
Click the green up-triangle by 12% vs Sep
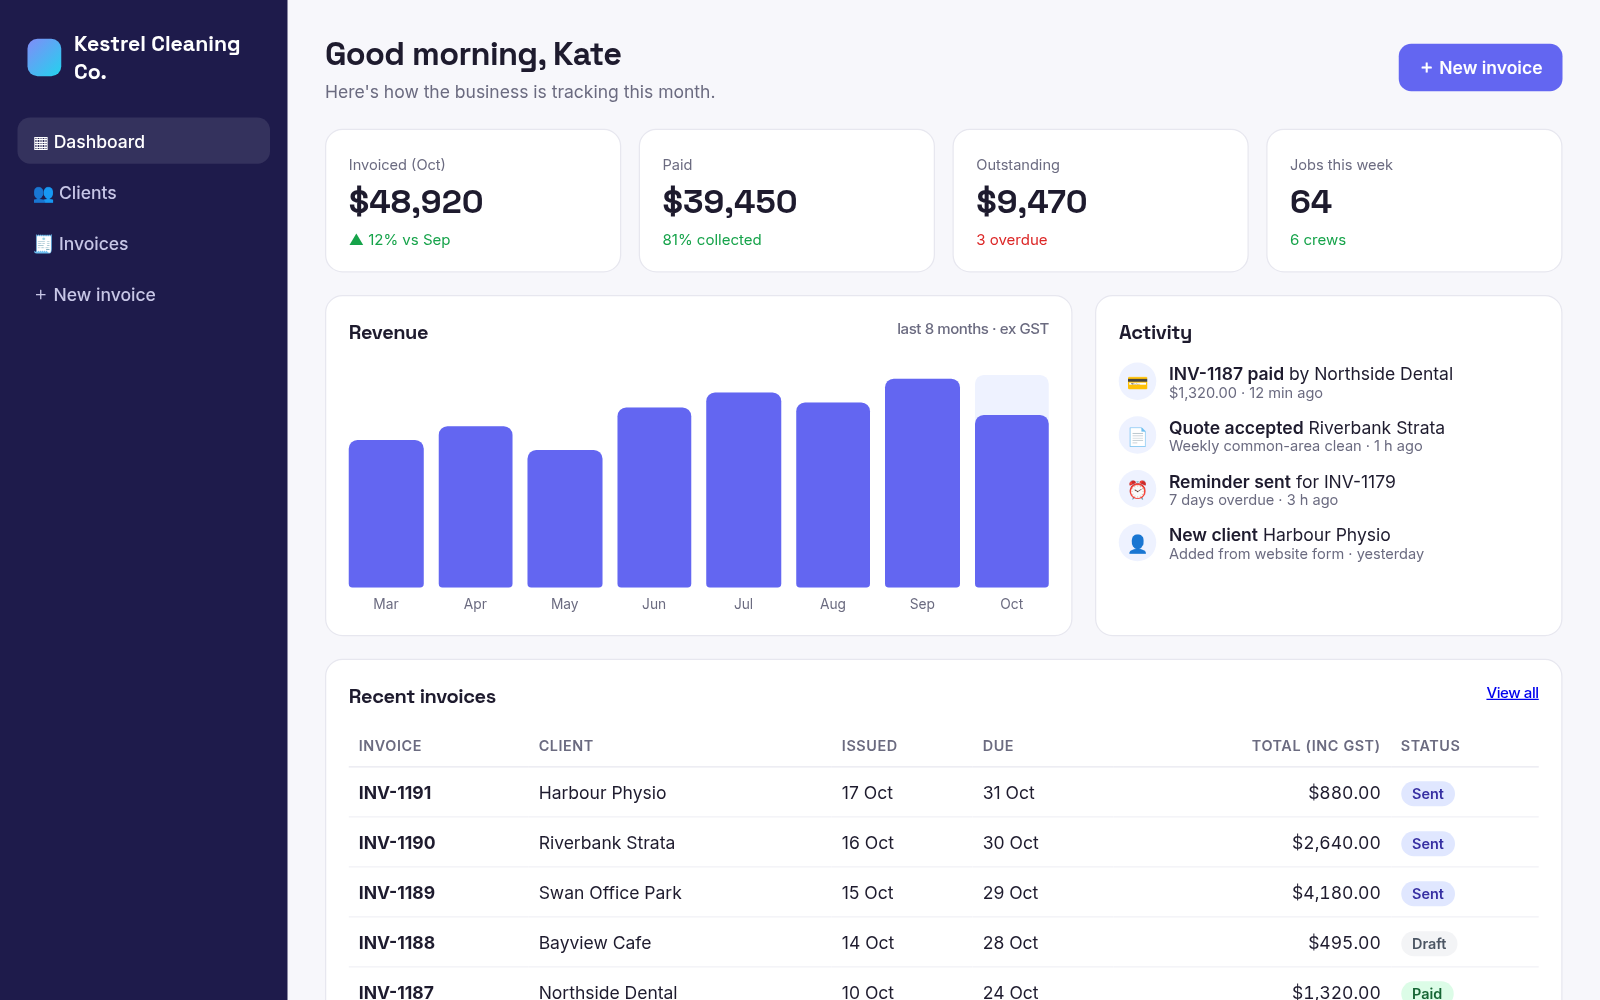356,240
